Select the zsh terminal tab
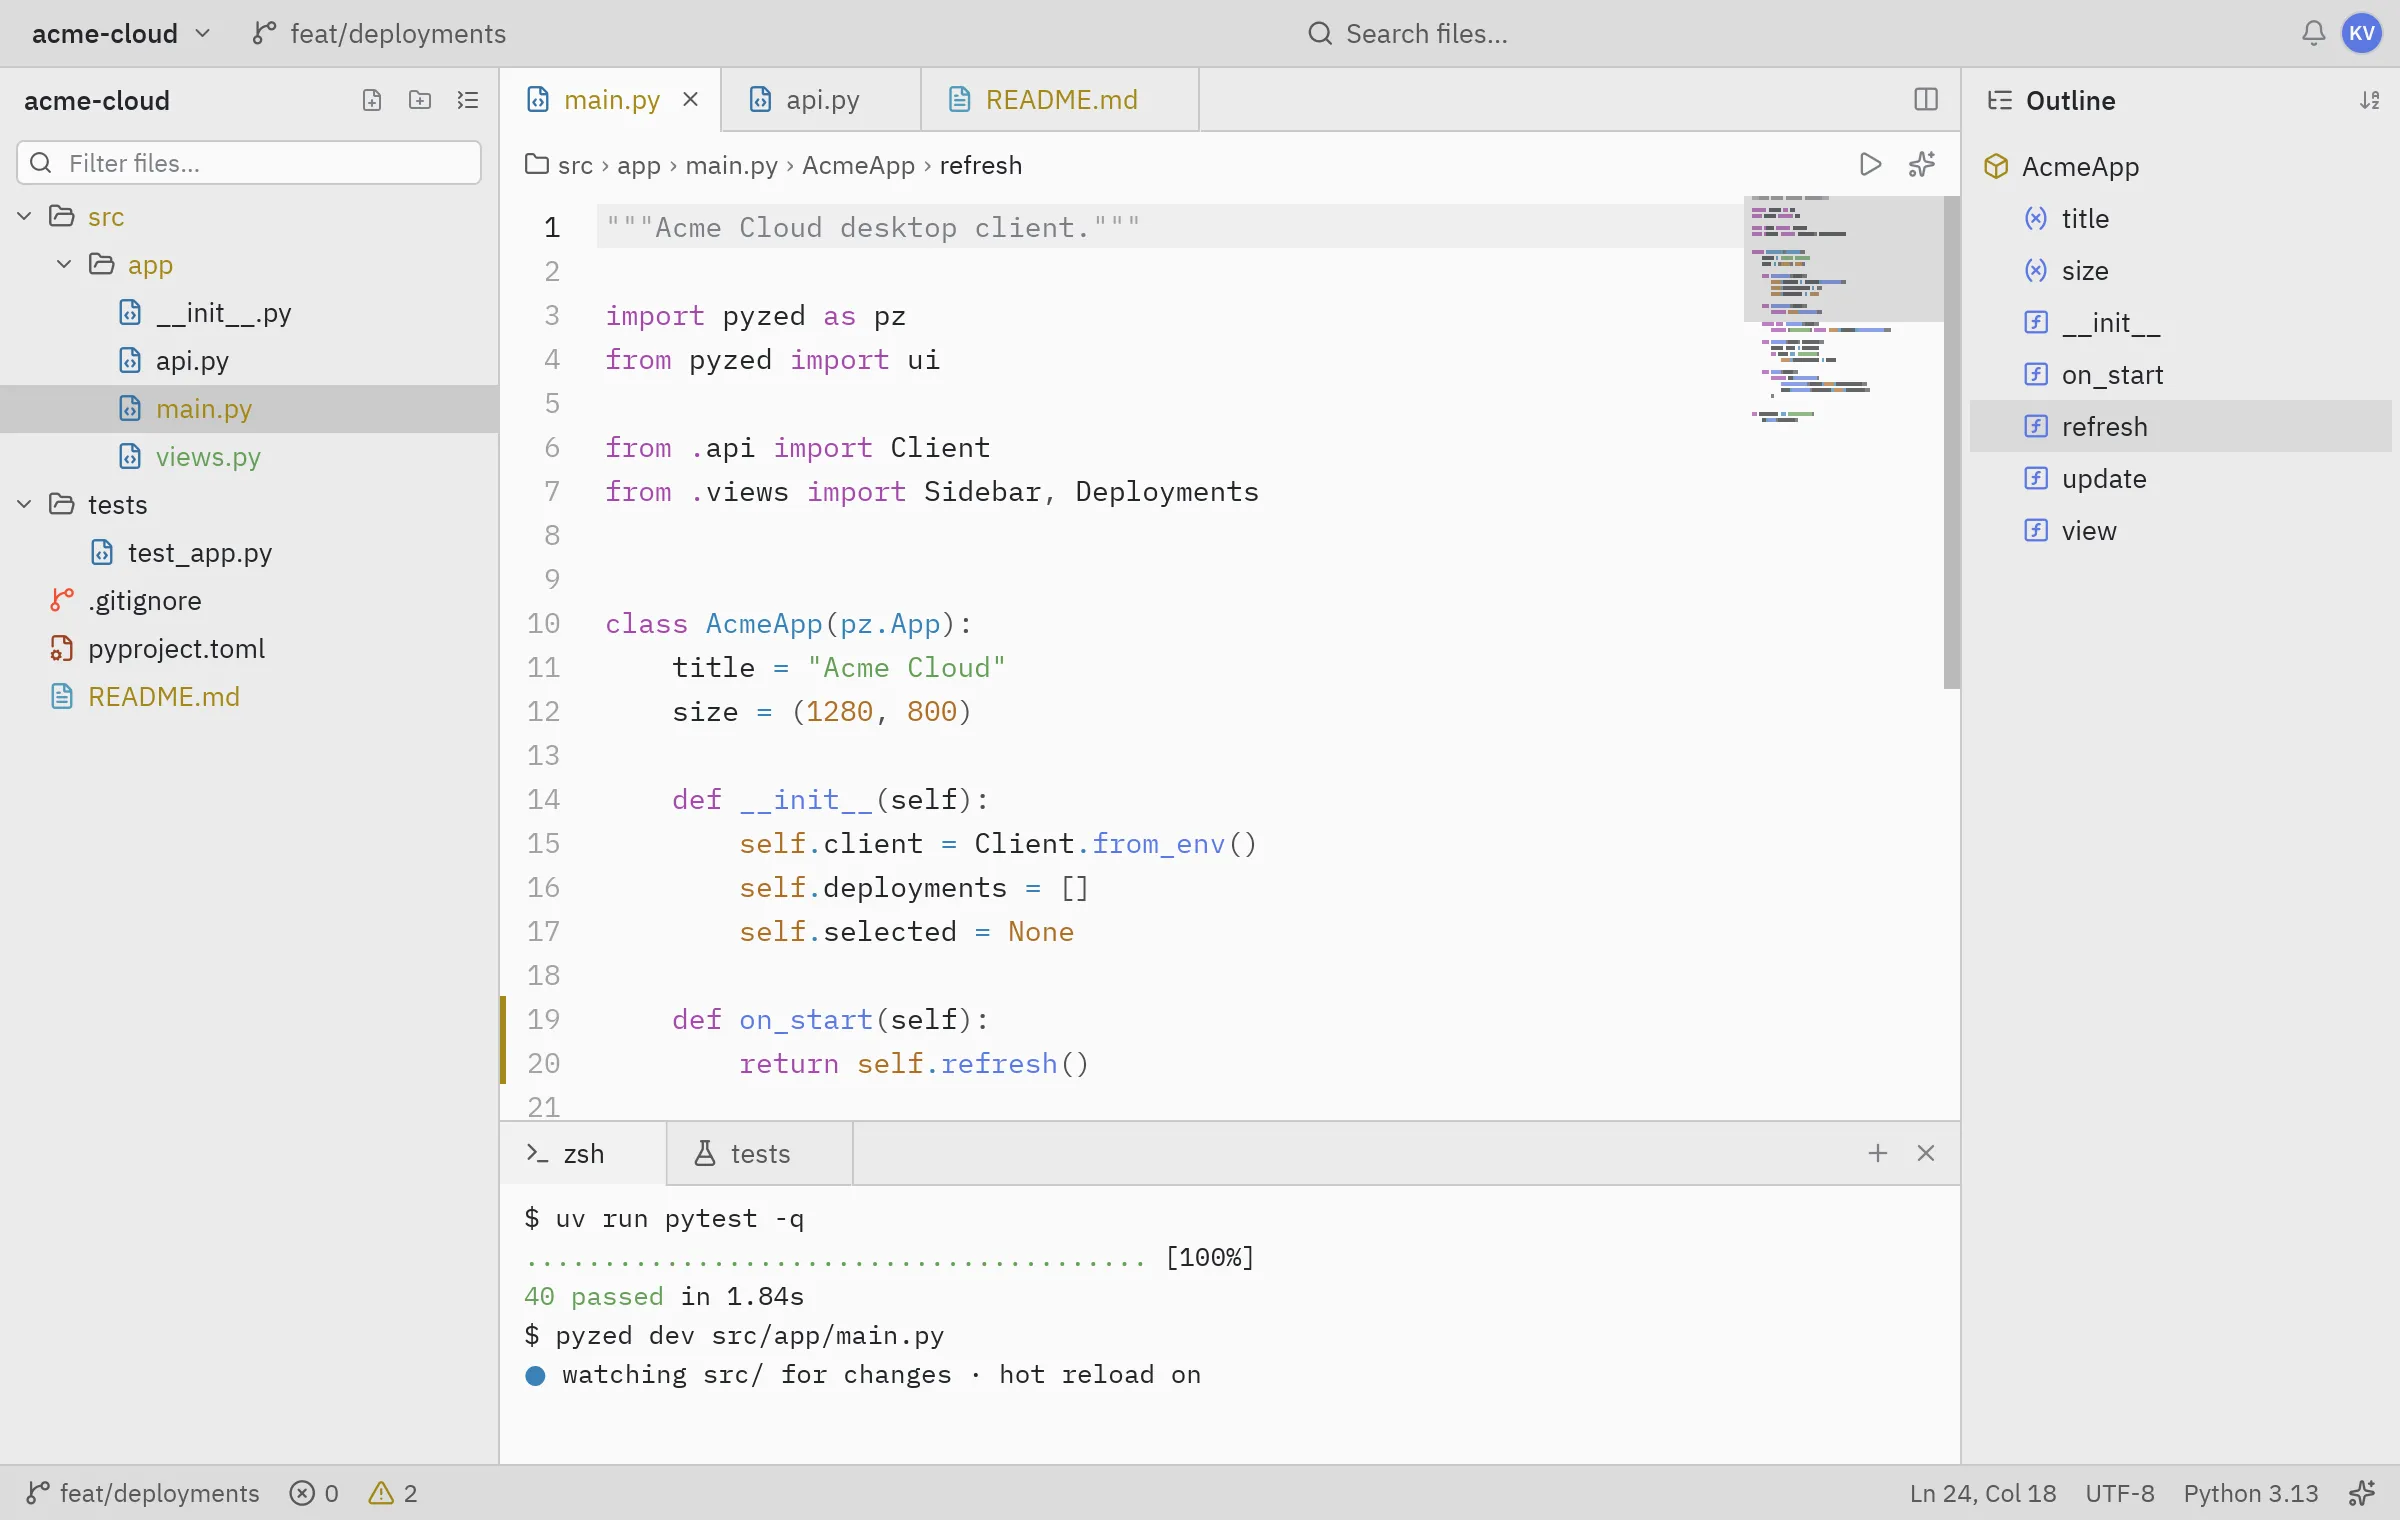This screenshot has width=2400, height=1520. point(583,1153)
